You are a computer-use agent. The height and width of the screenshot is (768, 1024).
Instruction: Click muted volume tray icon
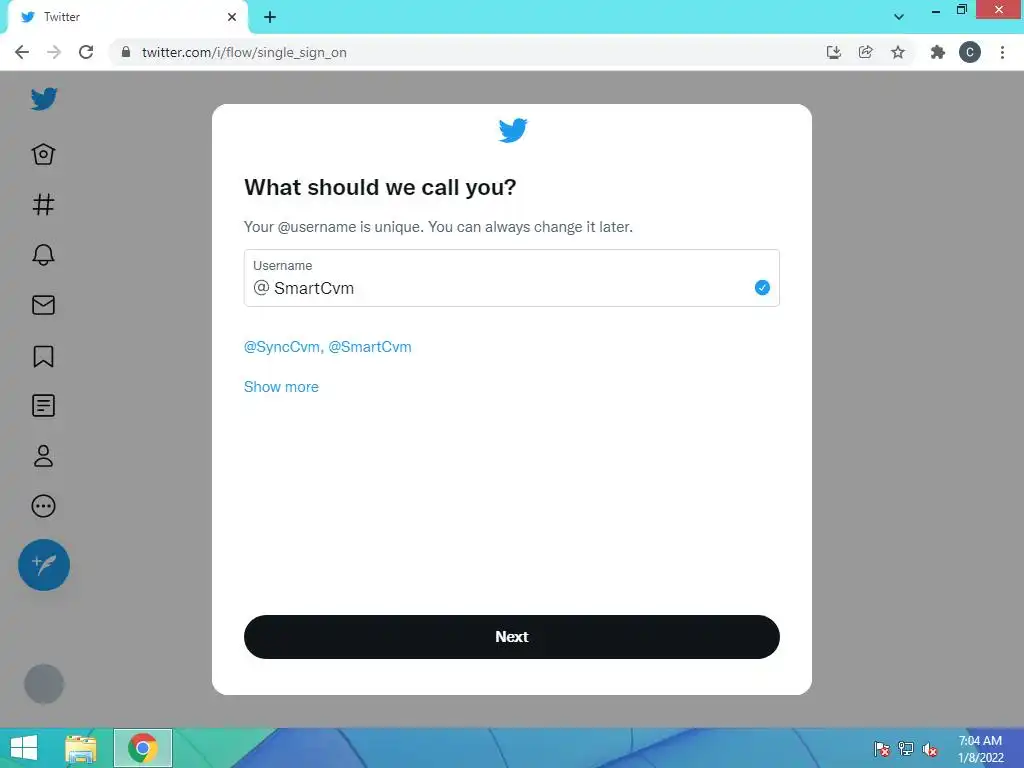(930, 749)
